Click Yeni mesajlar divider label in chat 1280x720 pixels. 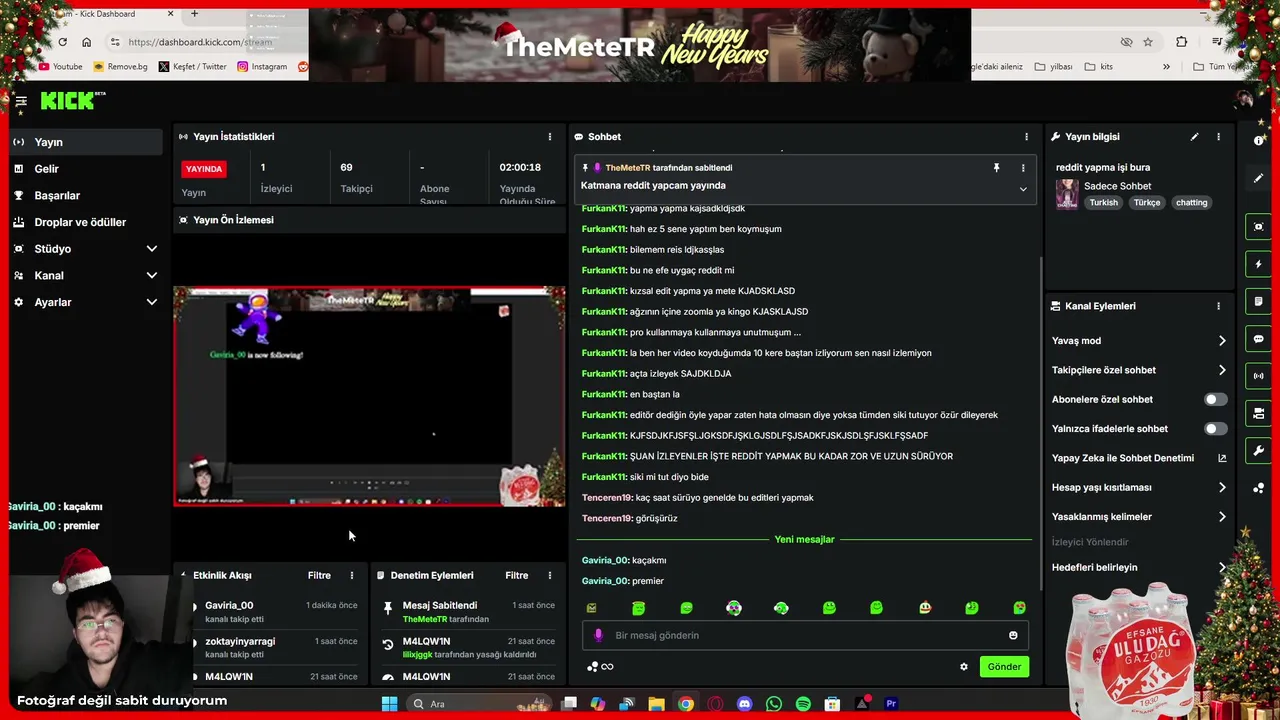tap(804, 540)
